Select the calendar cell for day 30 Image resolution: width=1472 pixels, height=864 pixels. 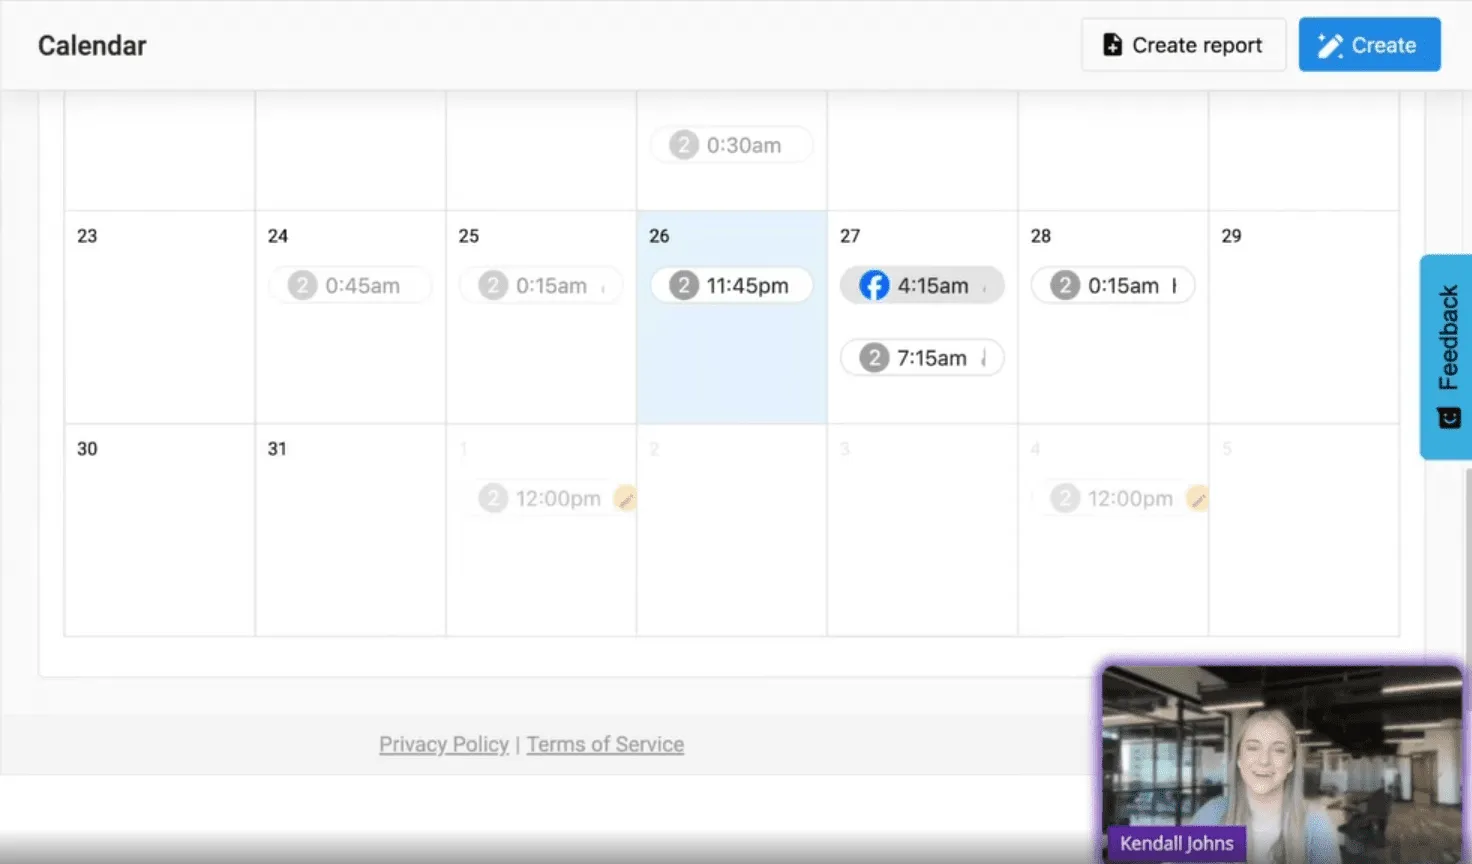click(x=159, y=530)
